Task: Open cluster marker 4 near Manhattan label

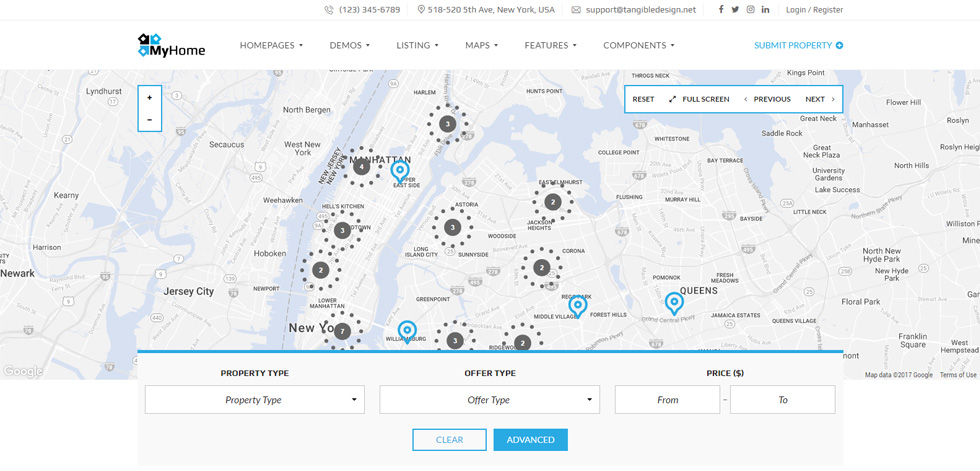Action: [x=361, y=167]
